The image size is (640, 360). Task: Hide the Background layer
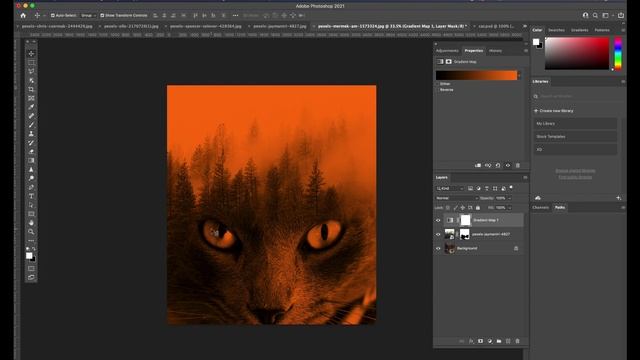click(438, 248)
